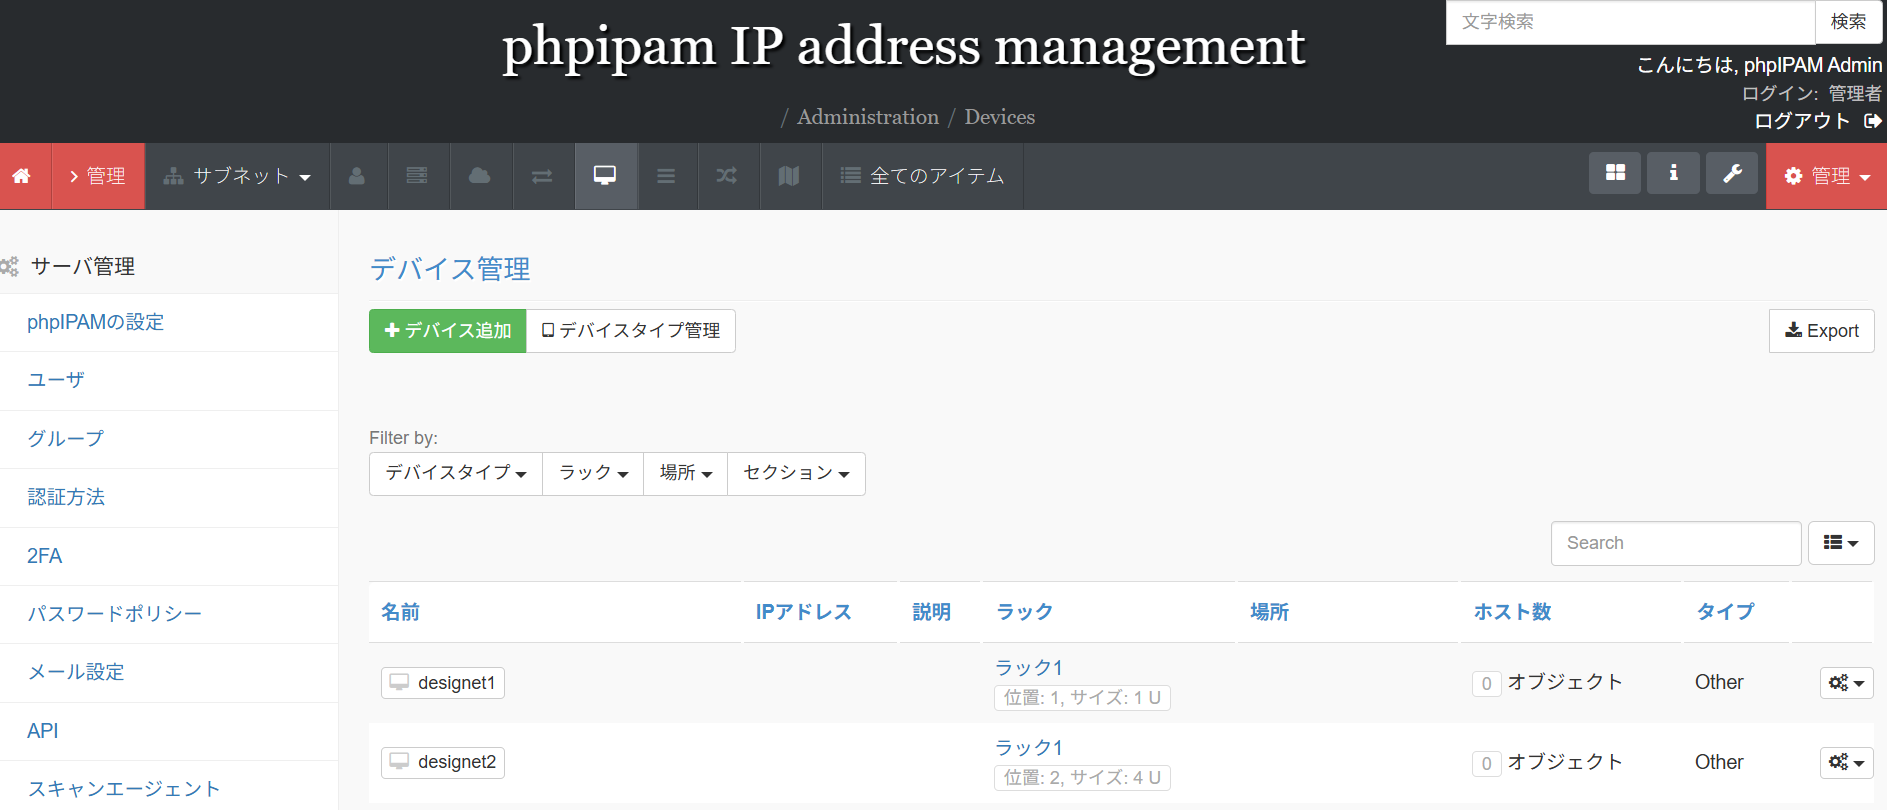This screenshot has width=1887, height=810.
Task: Open パスワードポリシー in the sidebar
Action: coord(114,614)
